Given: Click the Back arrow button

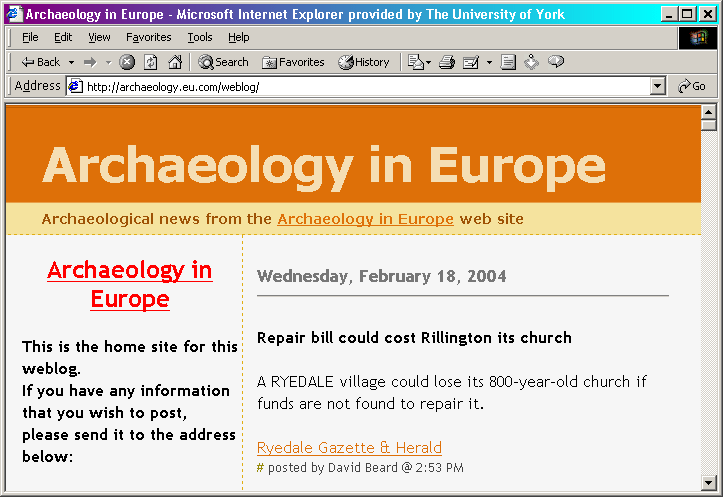Looking at the screenshot, I should coord(41,62).
